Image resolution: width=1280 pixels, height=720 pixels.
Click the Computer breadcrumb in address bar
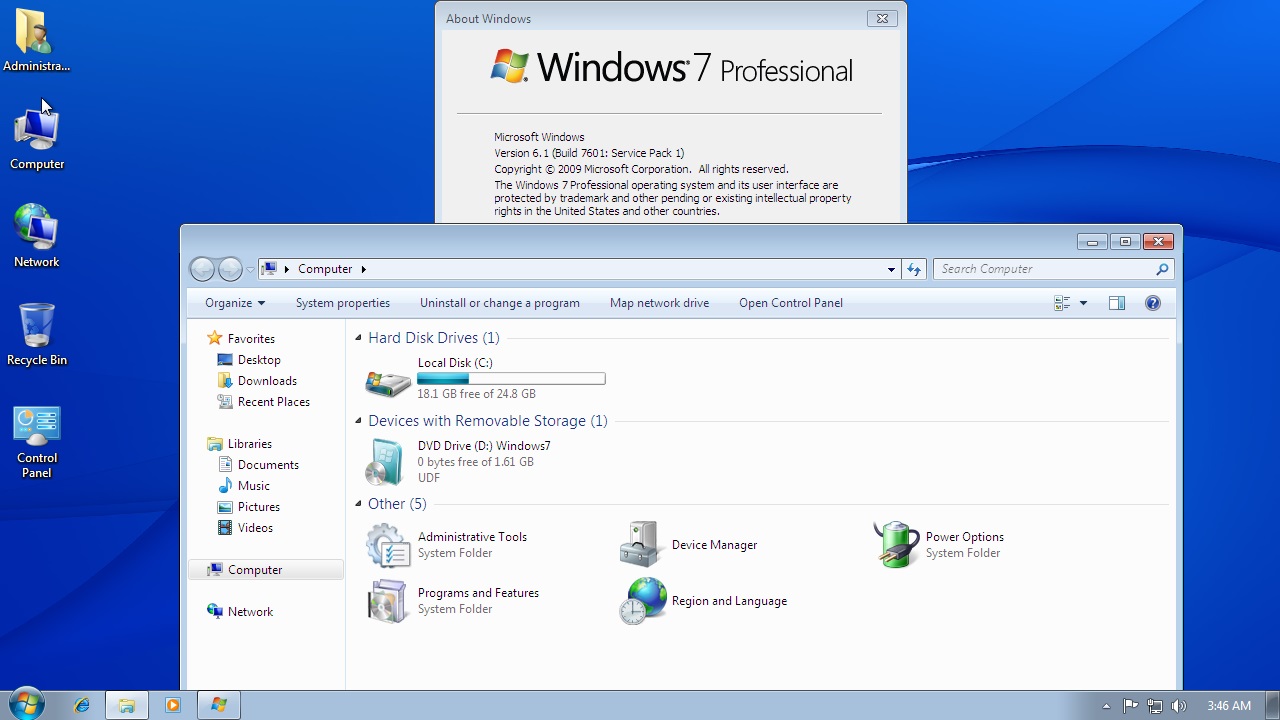[325, 269]
